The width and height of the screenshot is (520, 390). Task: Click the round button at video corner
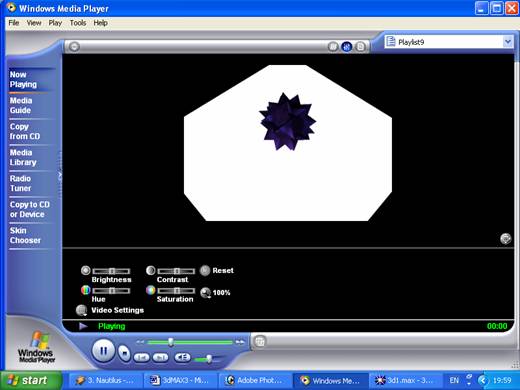tap(506, 238)
